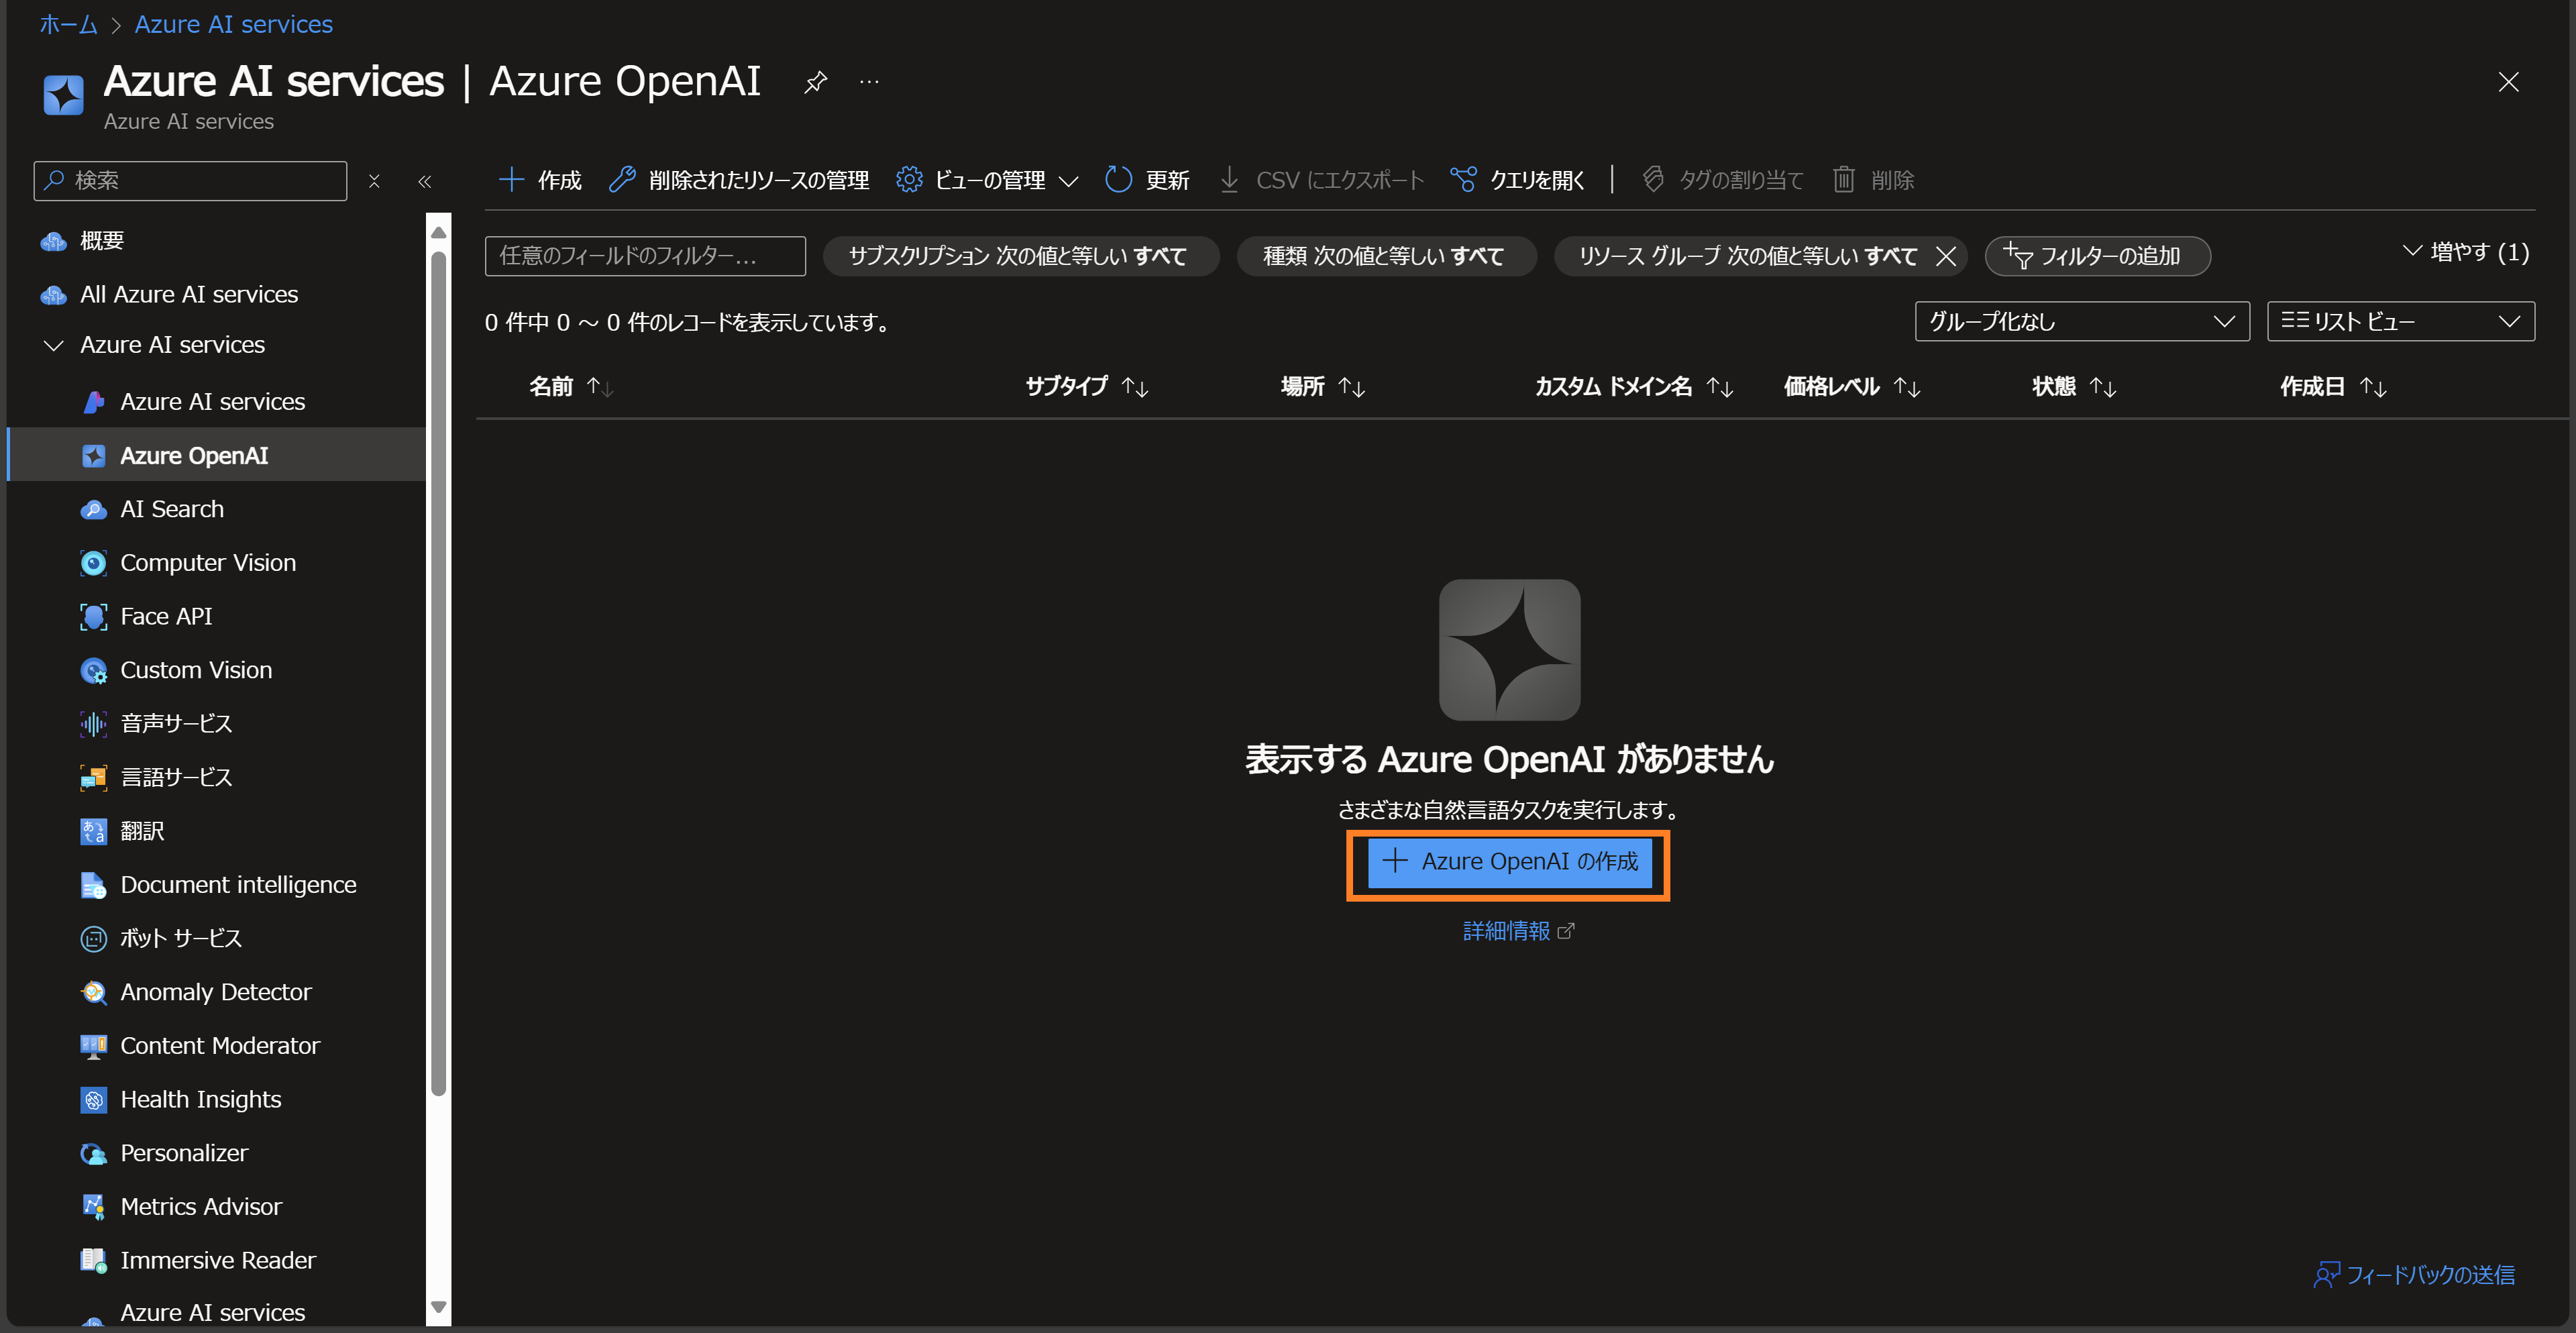Open Custom Vision icon in sidebar

(93, 670)
